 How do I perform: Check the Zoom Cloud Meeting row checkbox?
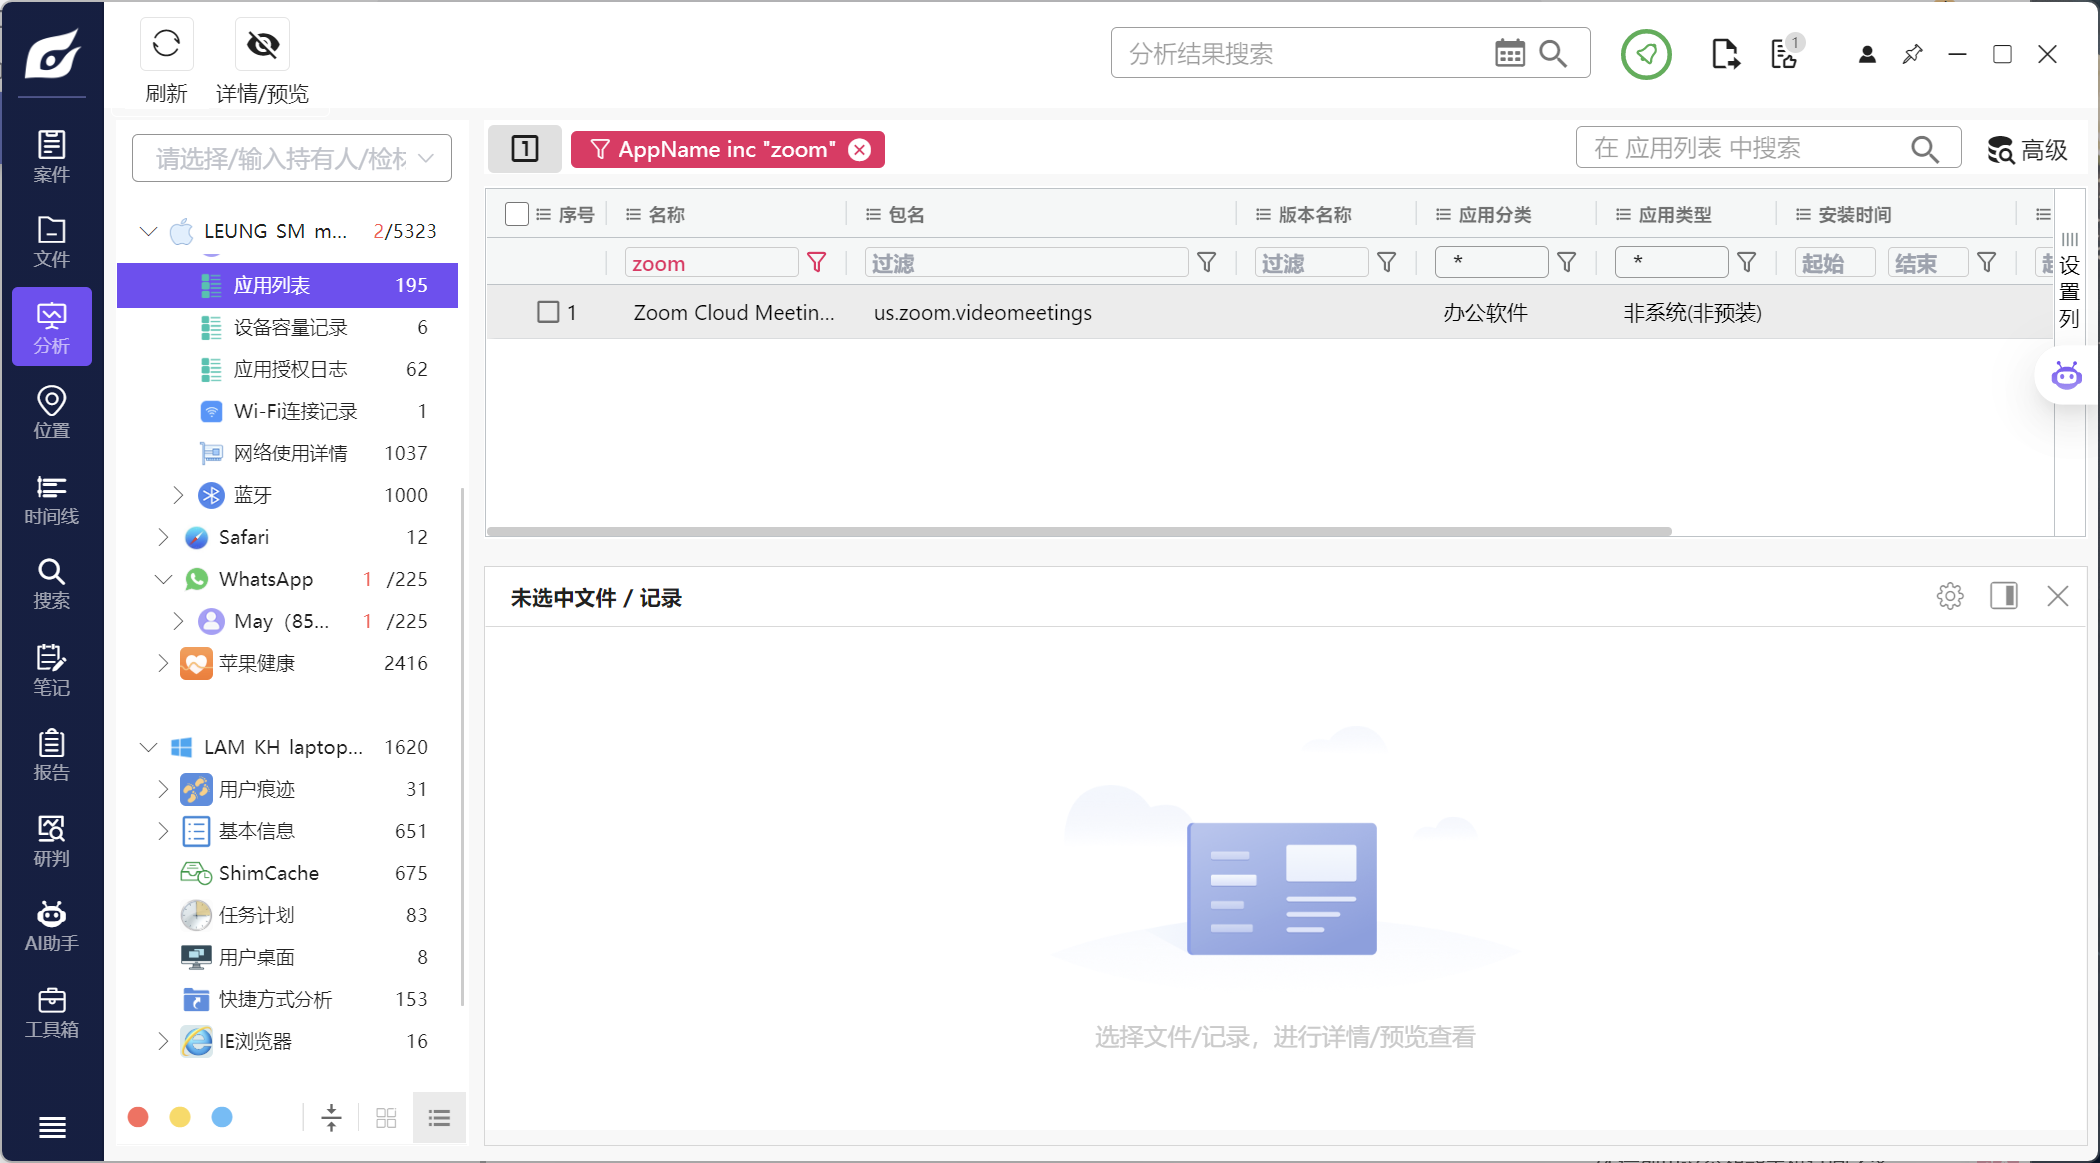pos(548,312)
